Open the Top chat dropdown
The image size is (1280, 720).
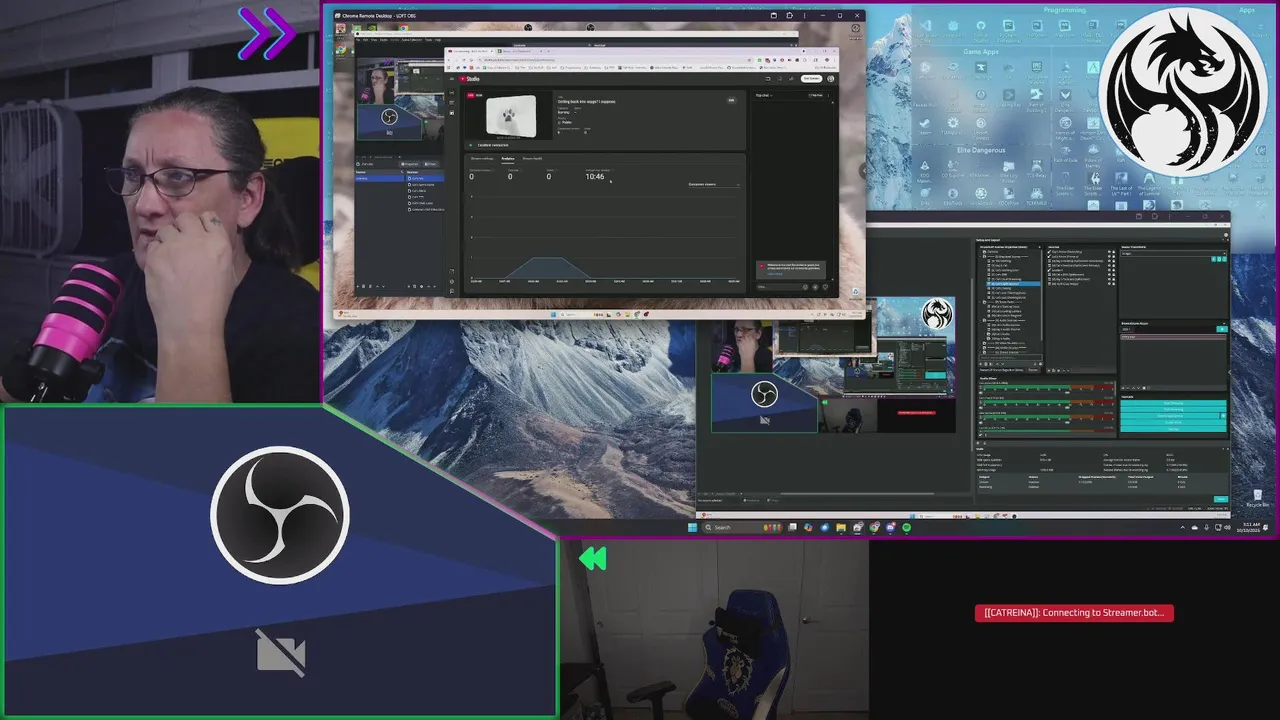(764, 95)
